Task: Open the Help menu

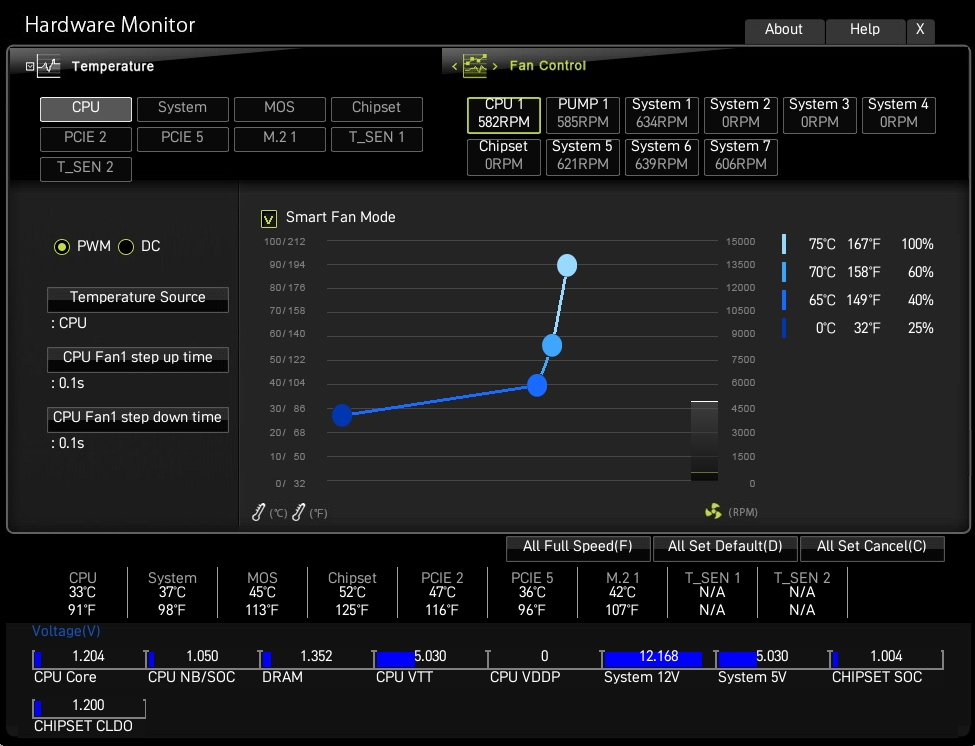Action: click(865, 30)
